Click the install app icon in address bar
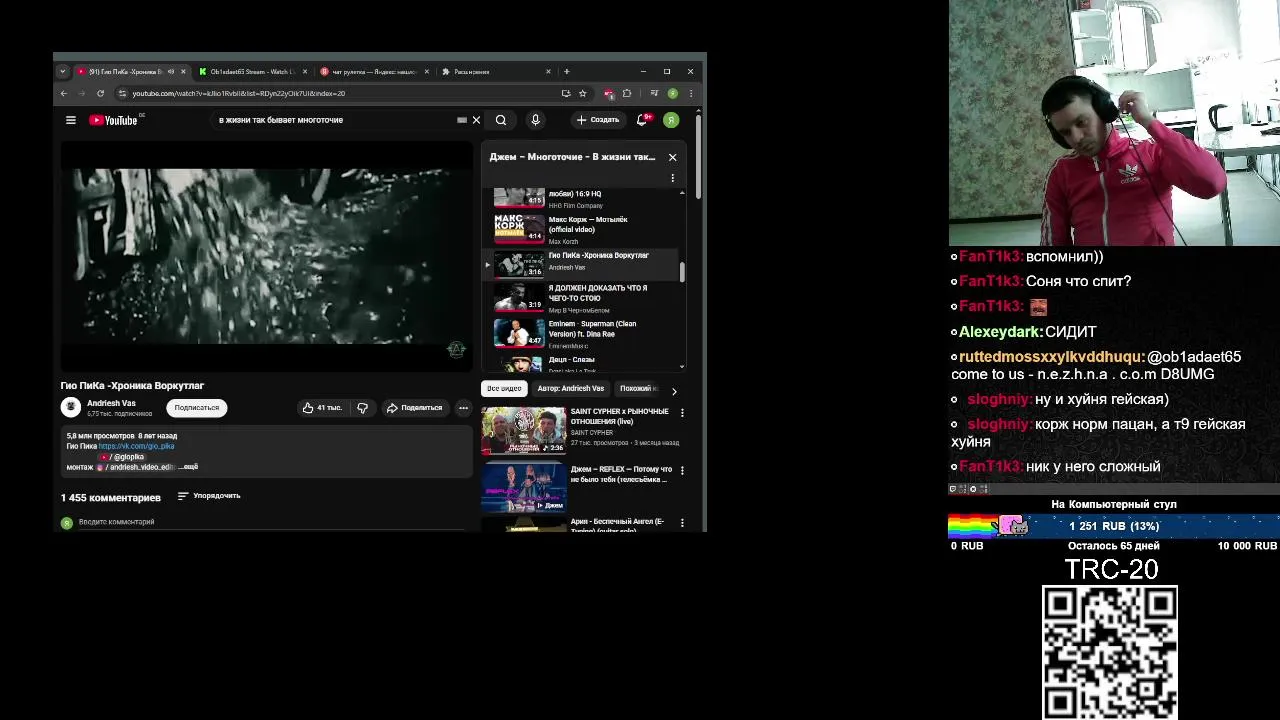 566,93
